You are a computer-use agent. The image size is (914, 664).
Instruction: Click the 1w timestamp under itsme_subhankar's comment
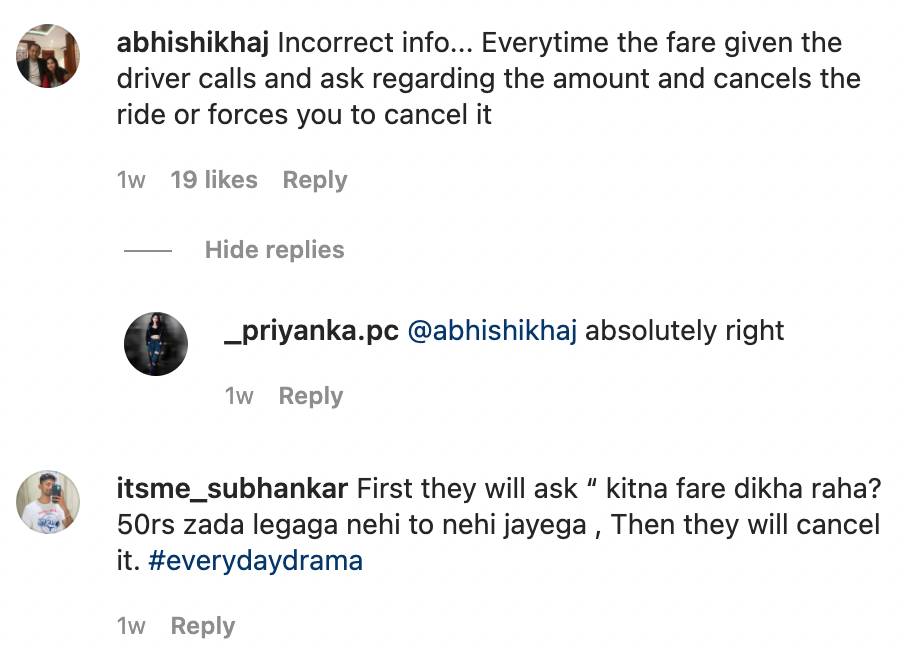131,626
